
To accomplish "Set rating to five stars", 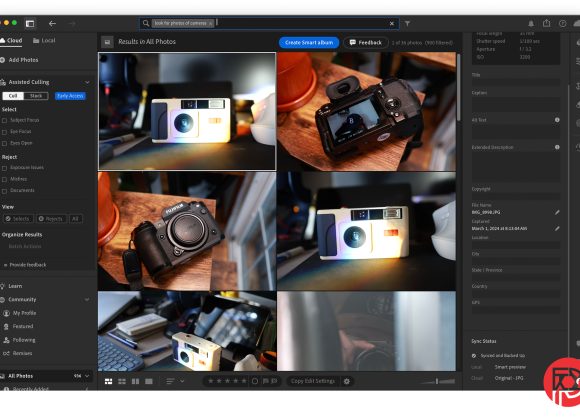I will click(244, 381).
